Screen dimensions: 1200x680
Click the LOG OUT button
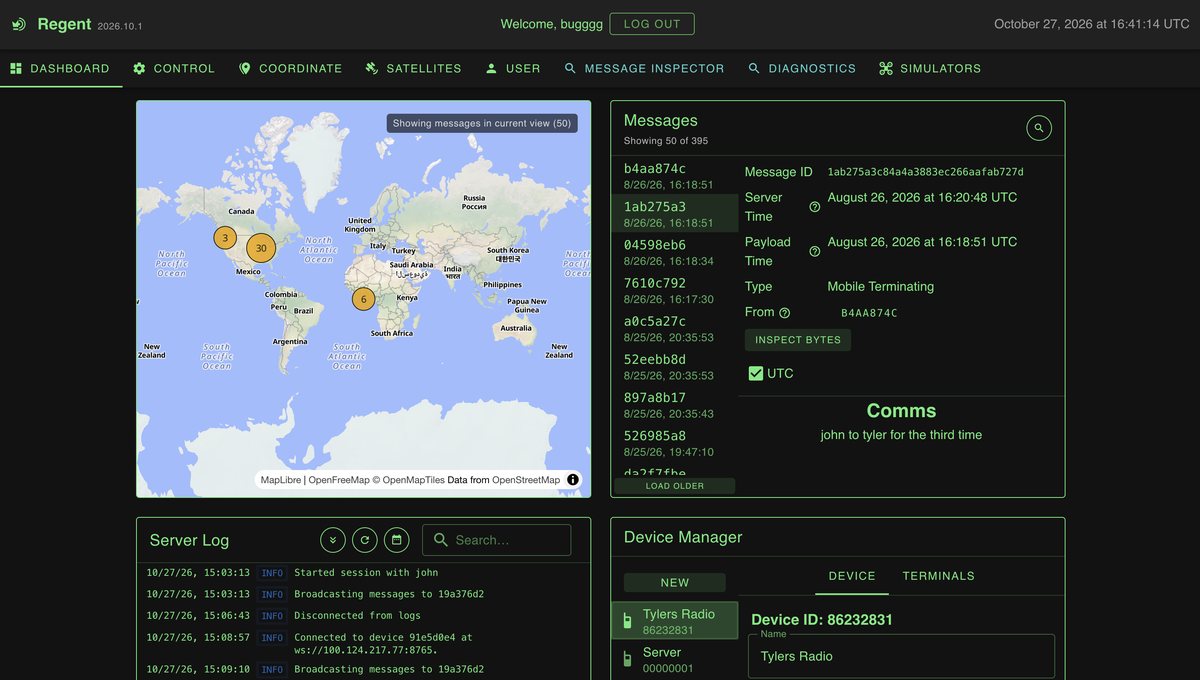click(652, 24)
